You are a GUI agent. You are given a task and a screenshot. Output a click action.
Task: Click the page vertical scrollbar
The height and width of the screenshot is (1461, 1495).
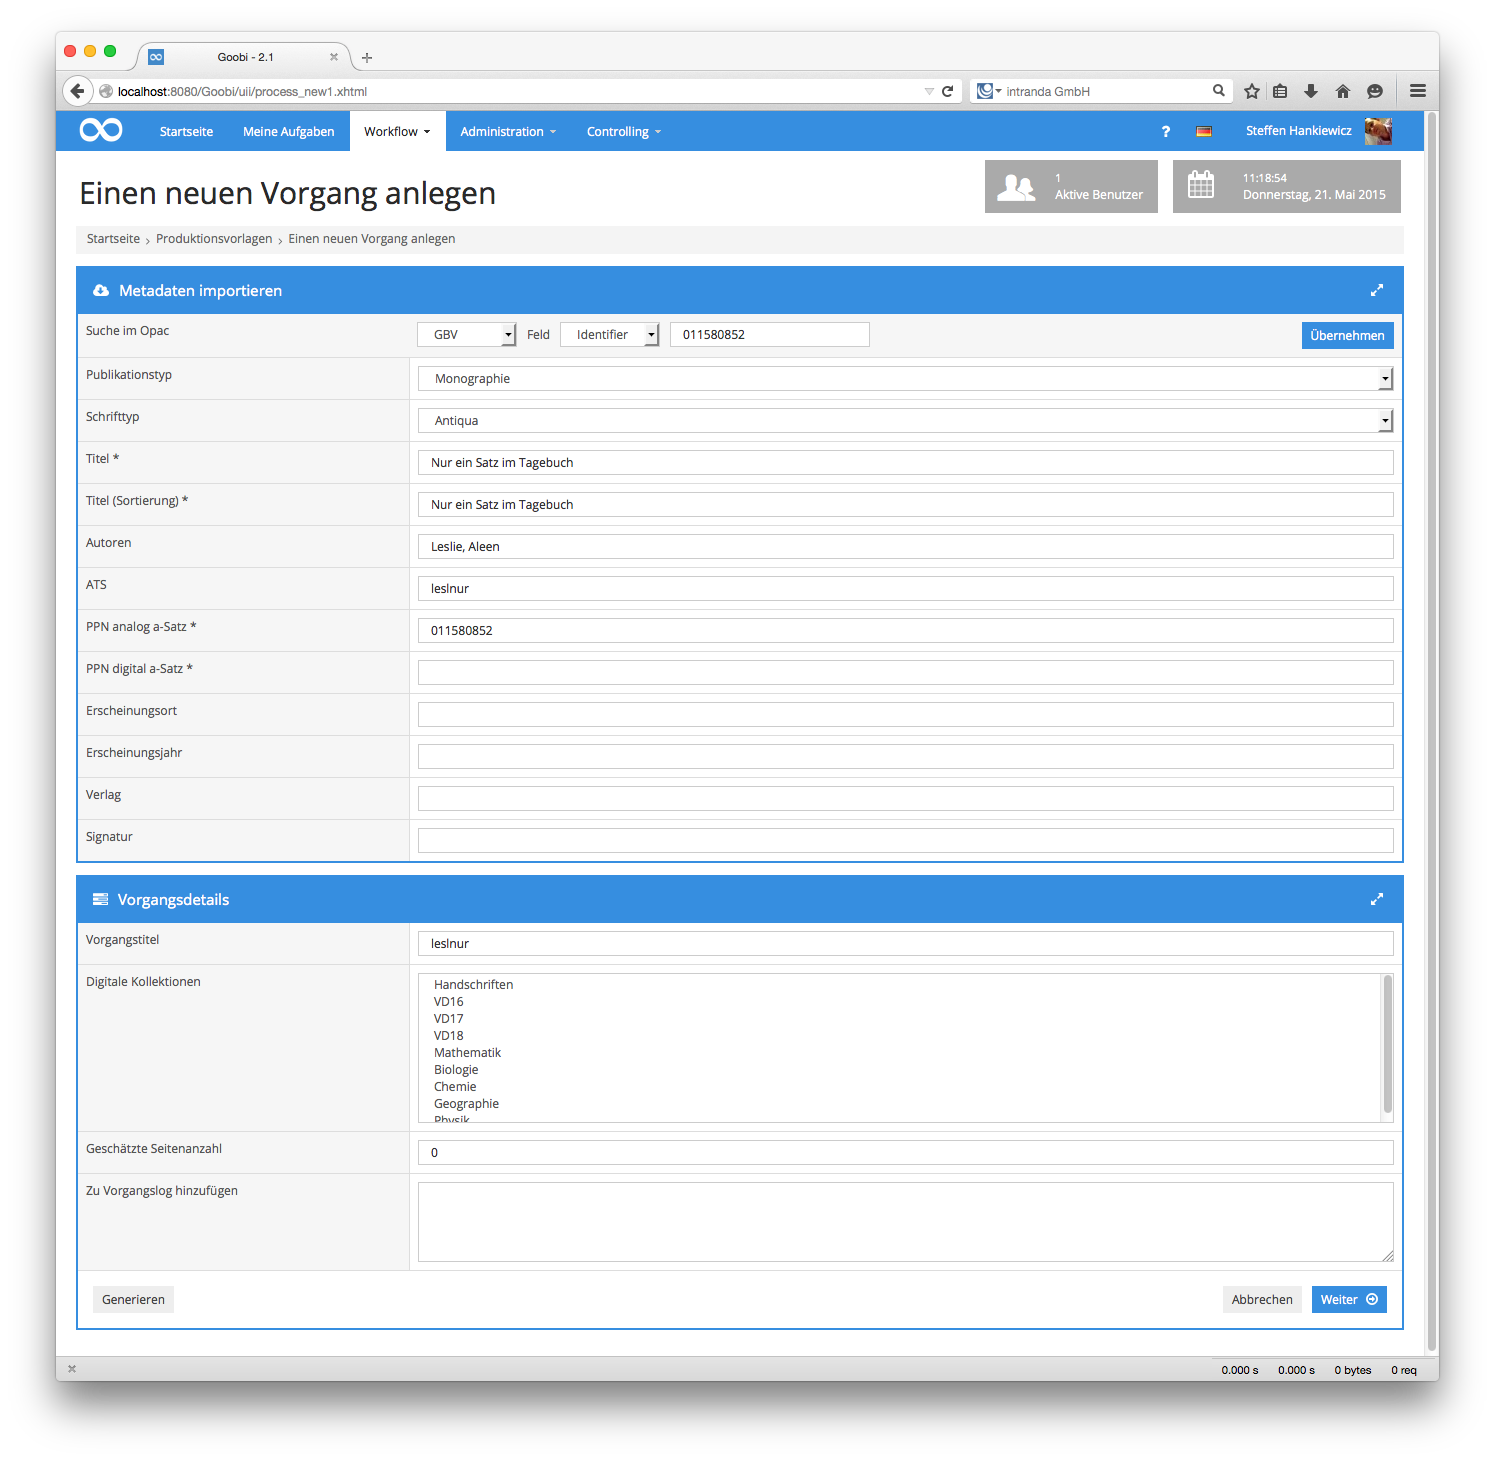[x=1432, y=732]
